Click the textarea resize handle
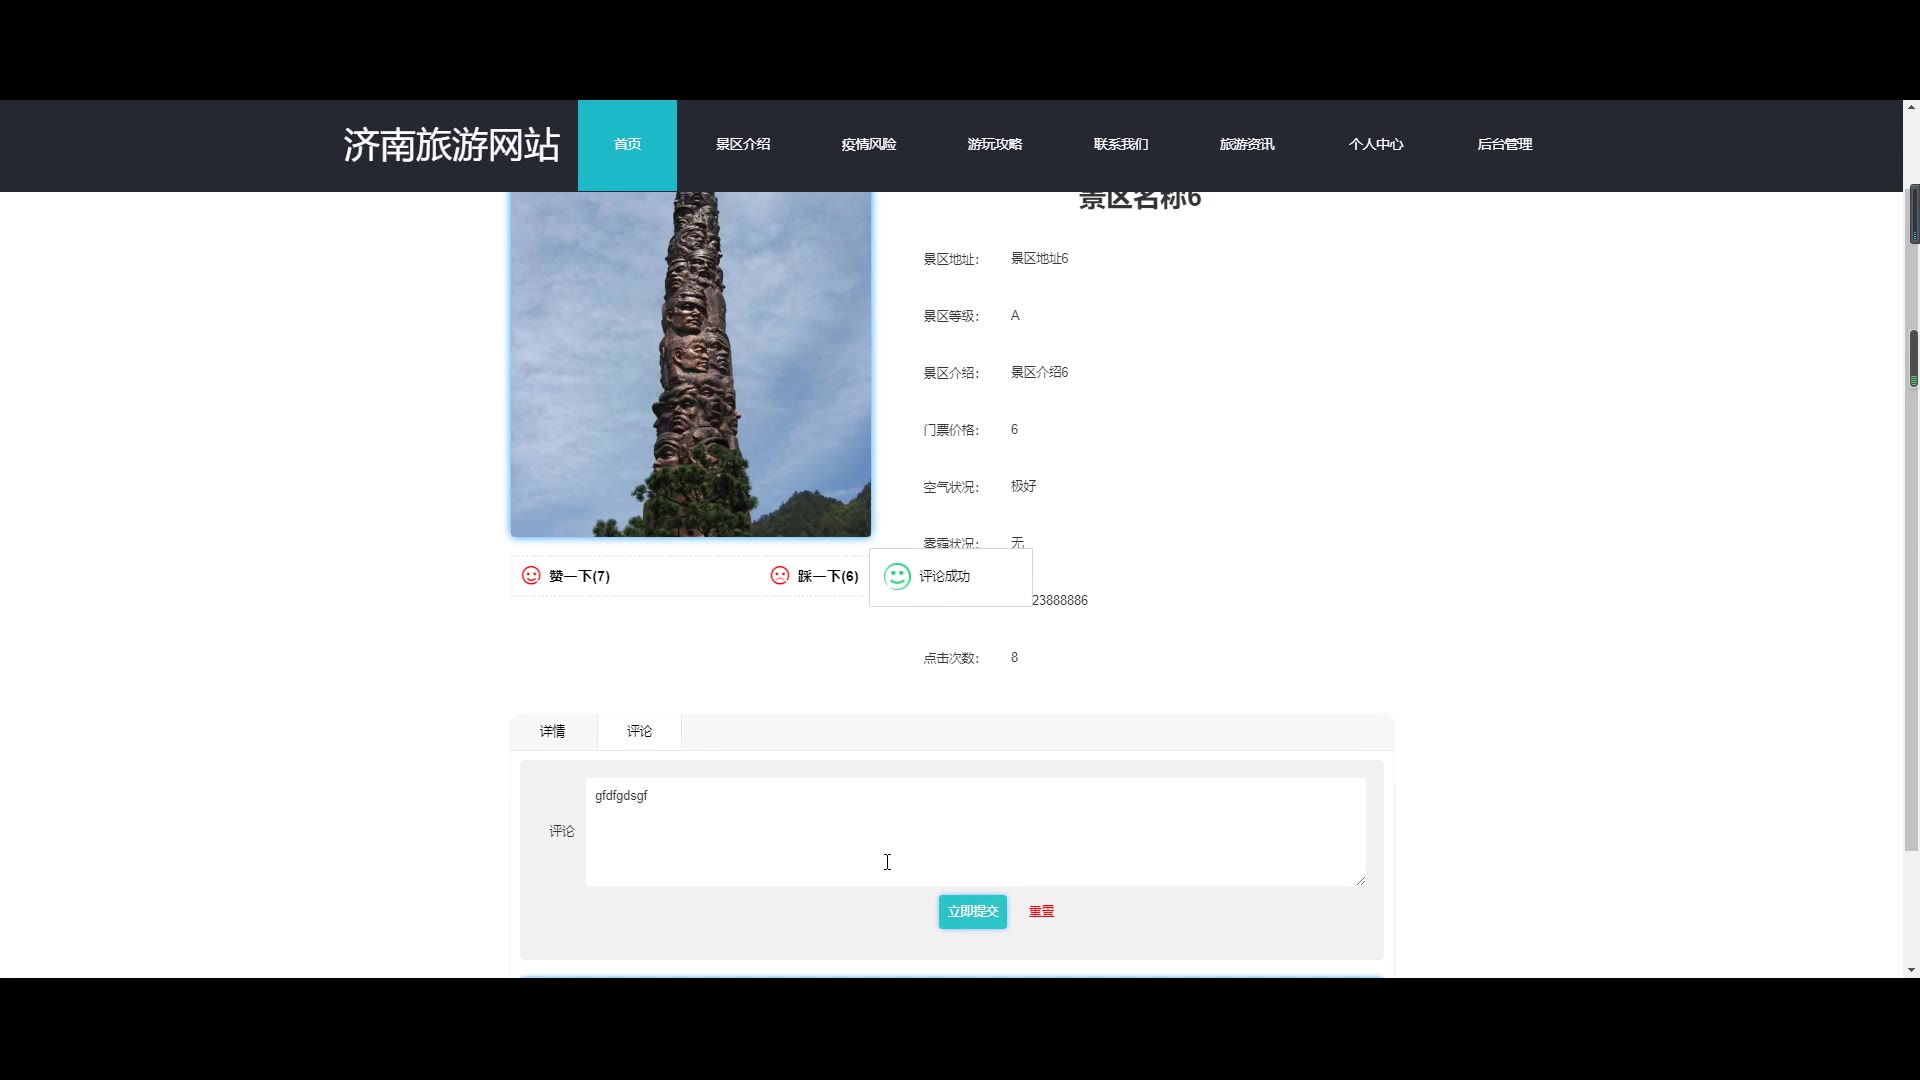The width and height of the screenshot is (1920, 1080). (x=1360, y=880)
